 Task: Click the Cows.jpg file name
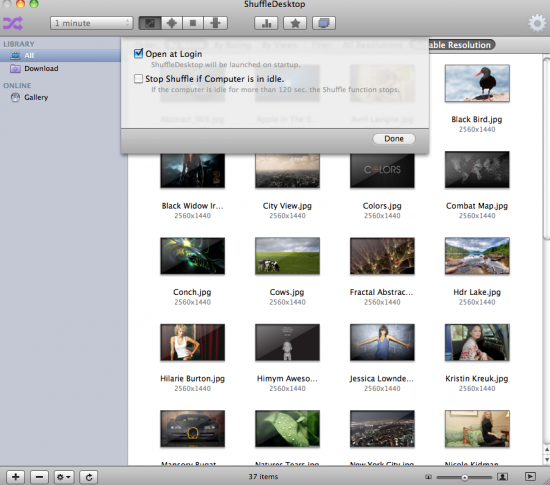pyautogui.click(x=287, y=292)
